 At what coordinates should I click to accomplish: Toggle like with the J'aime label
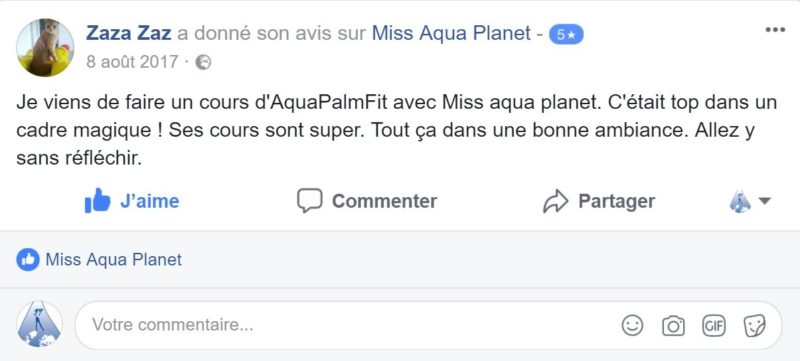[149, 201]
